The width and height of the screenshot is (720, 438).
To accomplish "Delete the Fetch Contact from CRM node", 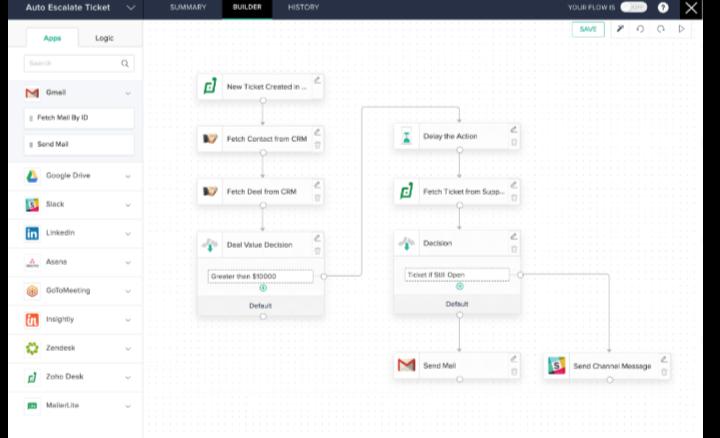I will click(x=317, y=144).
